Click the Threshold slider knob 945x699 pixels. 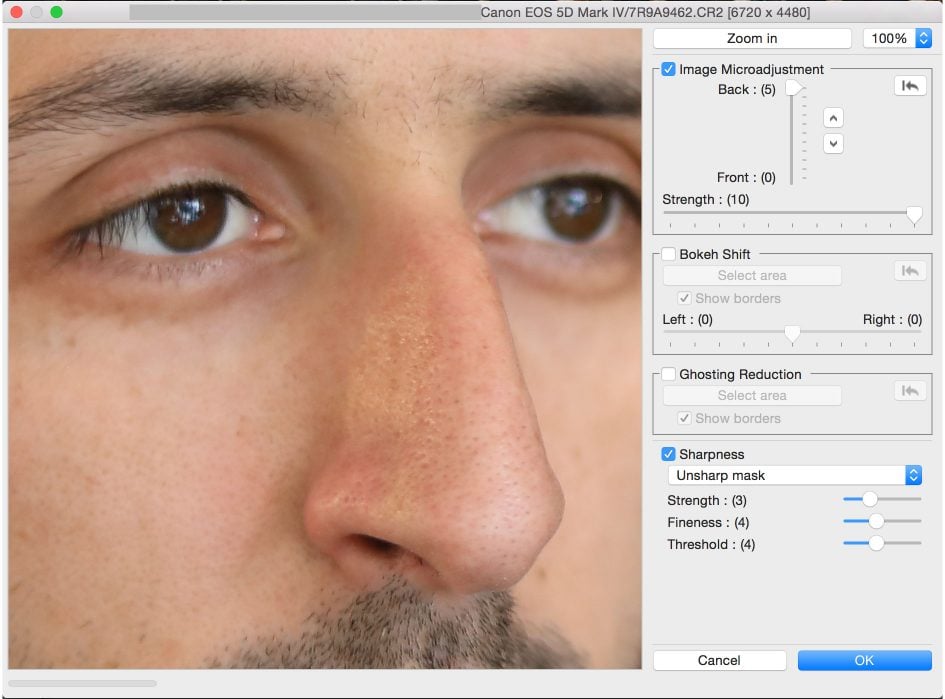[x=876, y=543]
